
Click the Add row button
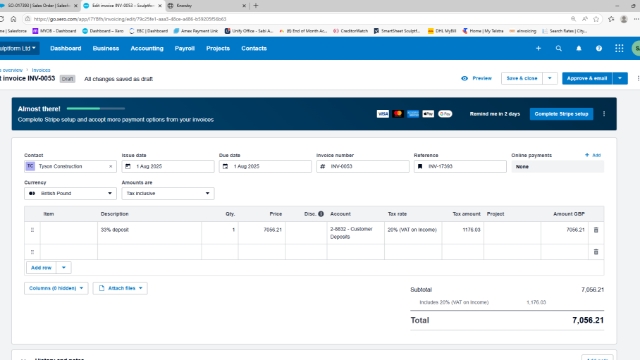pyautogui.click(x=41, y=268)
